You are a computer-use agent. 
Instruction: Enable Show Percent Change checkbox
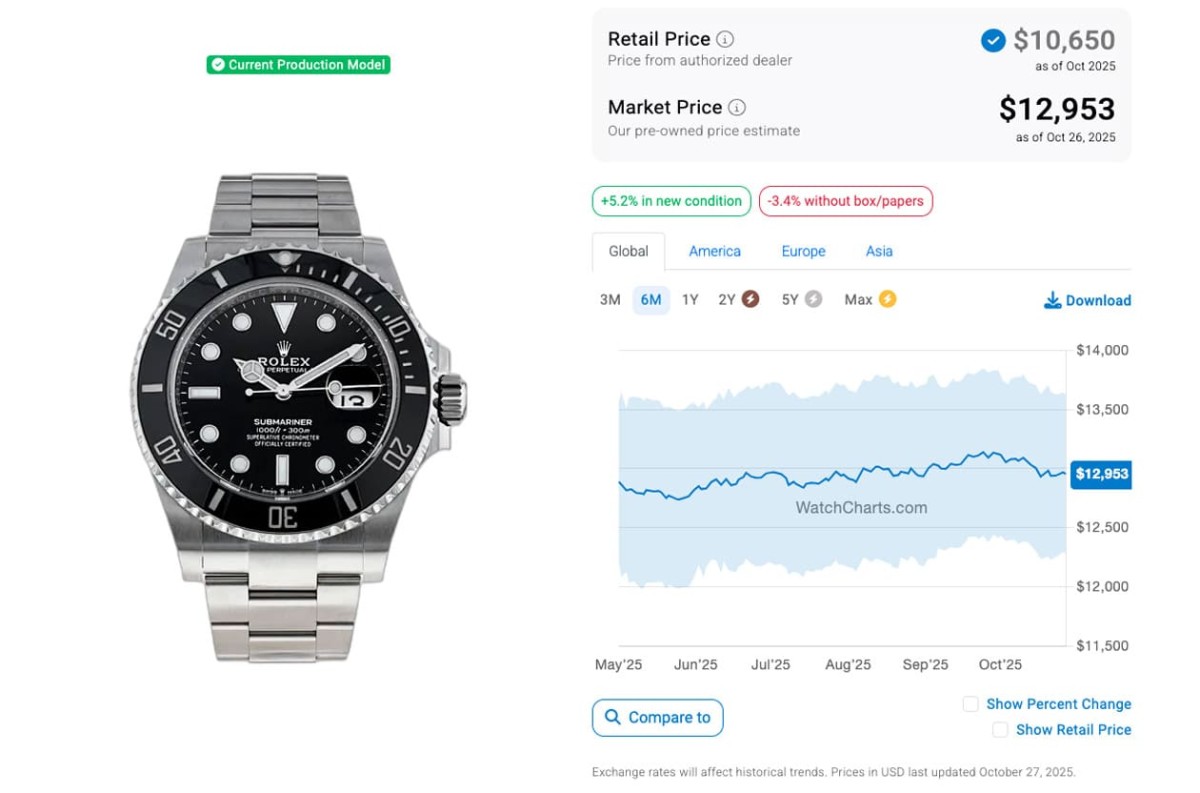pyautogui.click(x=970, y=704)
